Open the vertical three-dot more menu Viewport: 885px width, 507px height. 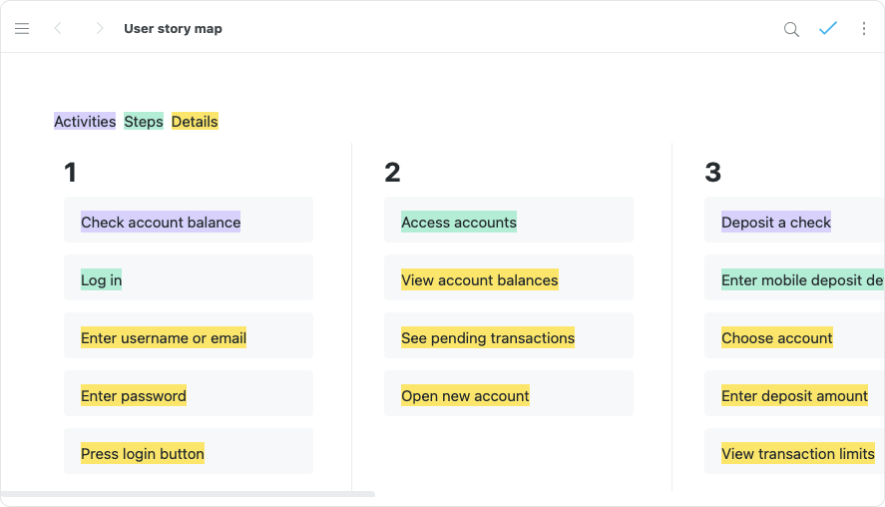click(x=864, y=29)
